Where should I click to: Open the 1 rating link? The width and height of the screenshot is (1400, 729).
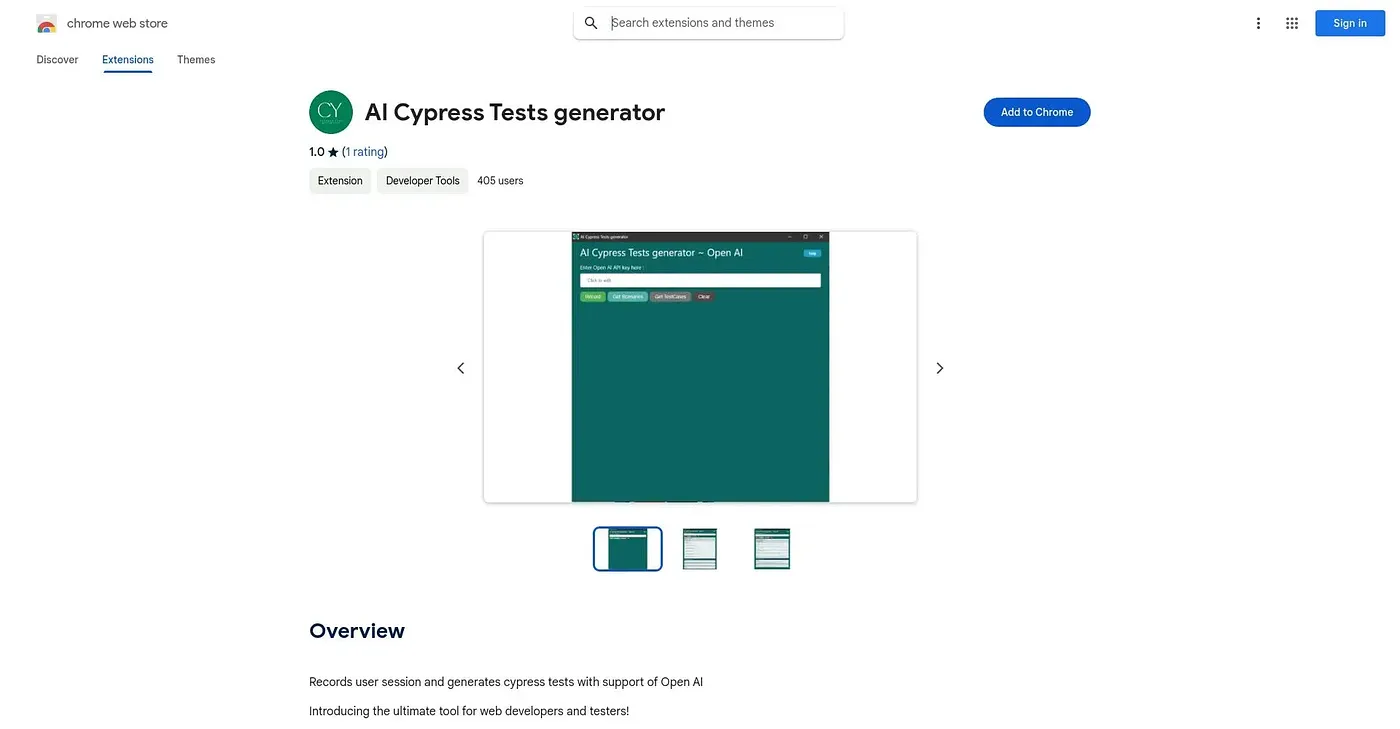(365, 152)
